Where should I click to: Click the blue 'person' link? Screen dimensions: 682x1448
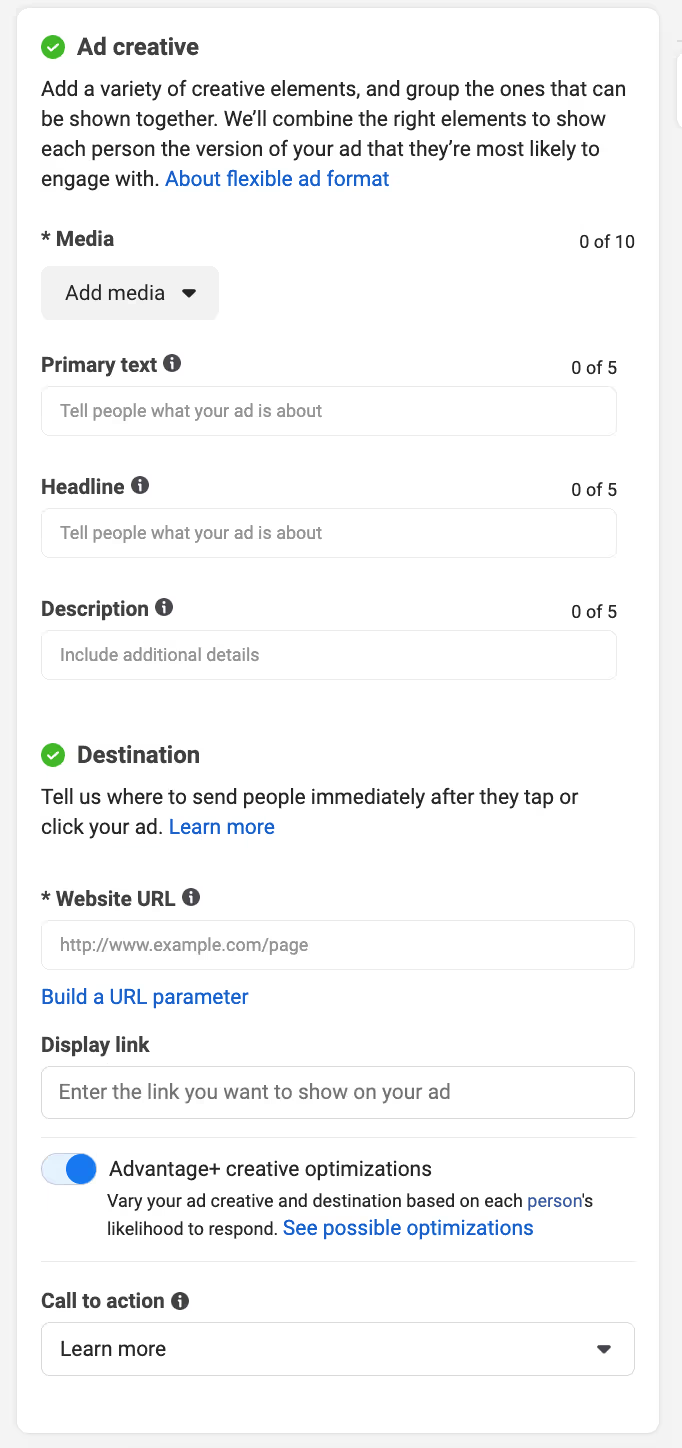coord(553,1201)
